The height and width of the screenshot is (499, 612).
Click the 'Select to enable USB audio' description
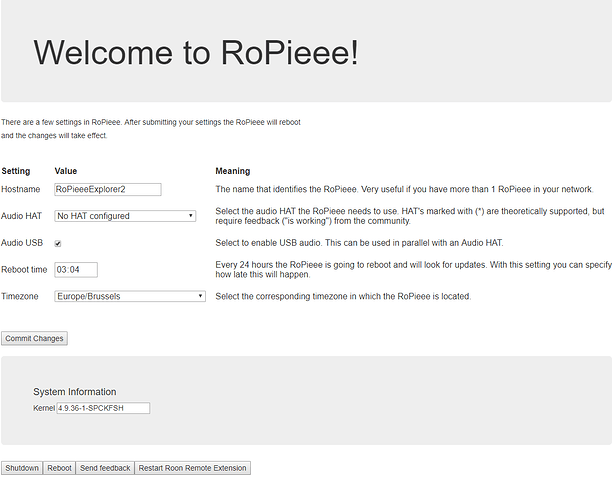coord(359,243)
